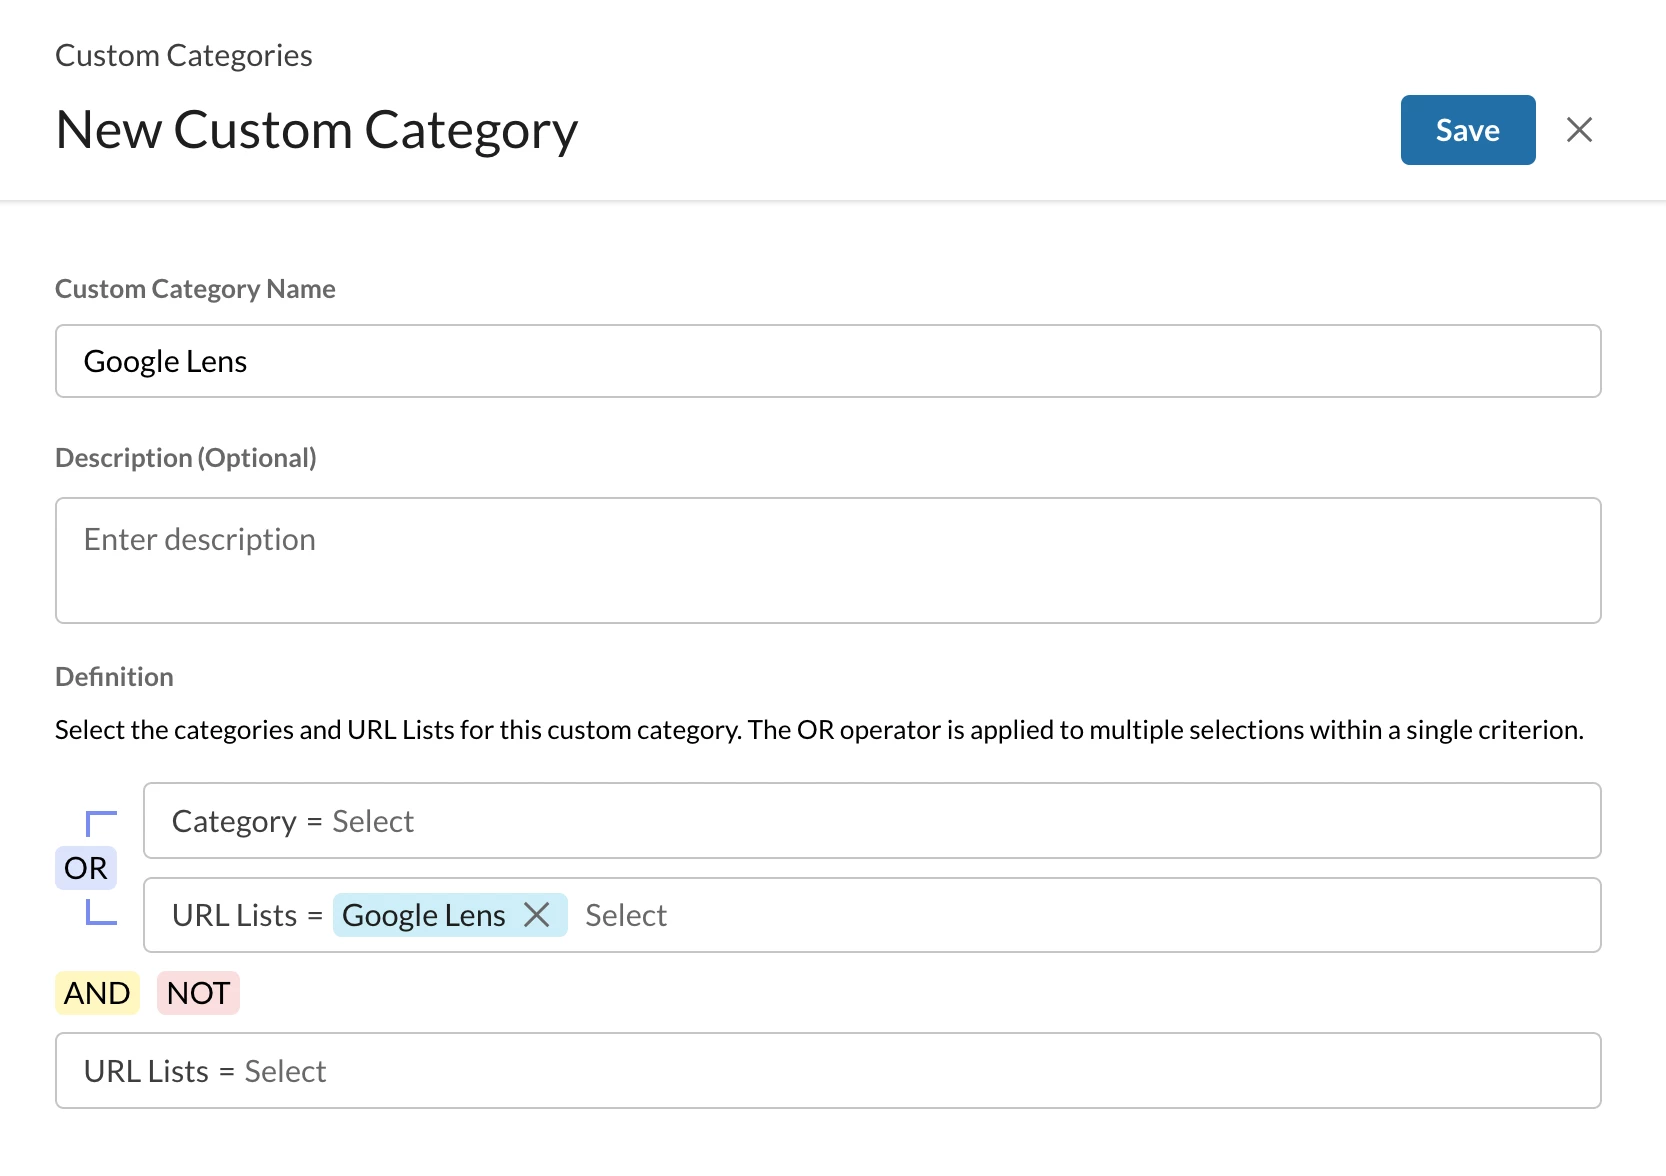This screenshot has height=1176, width=1666.
Task: Click the Description (Optional) label
Action: [x=186, y=458]
